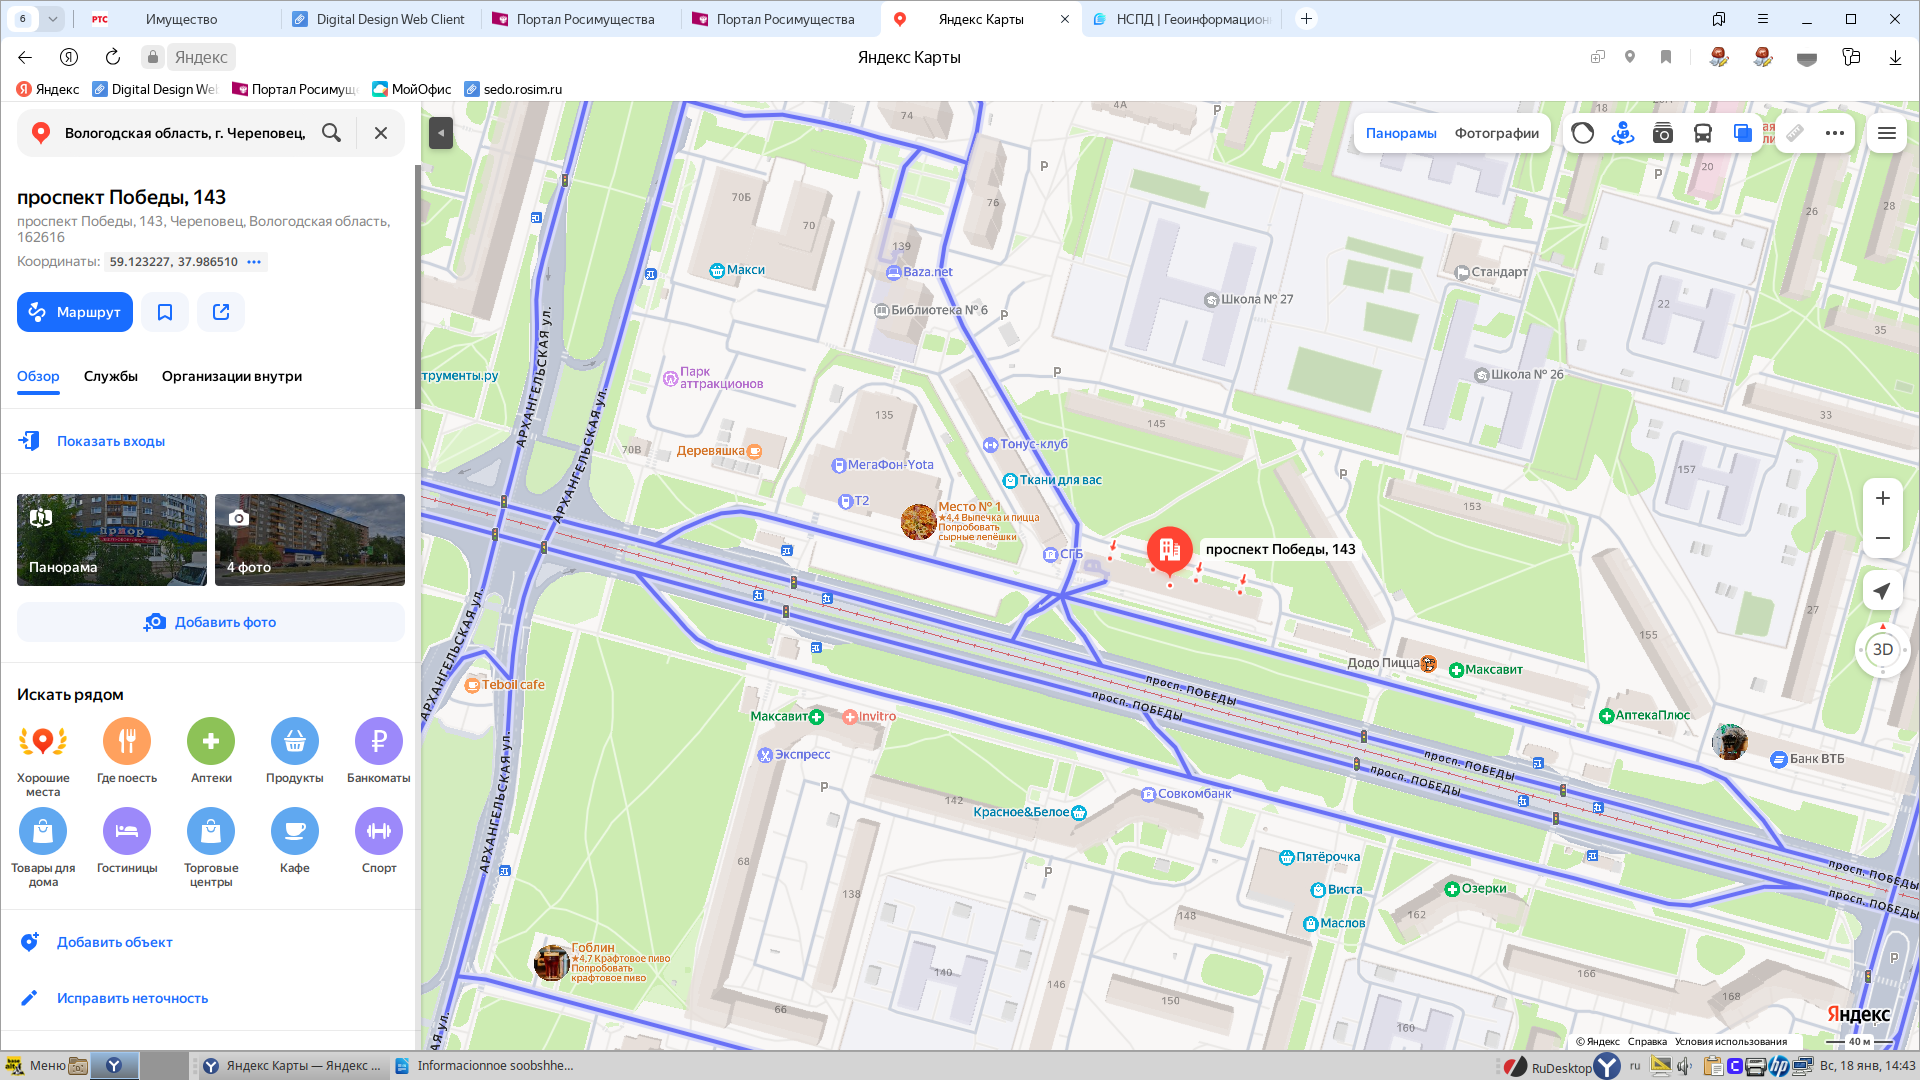Toggle the Панорамы layer button
Viewport: 1920px width, 1080px height.
tap(1401, 133)
